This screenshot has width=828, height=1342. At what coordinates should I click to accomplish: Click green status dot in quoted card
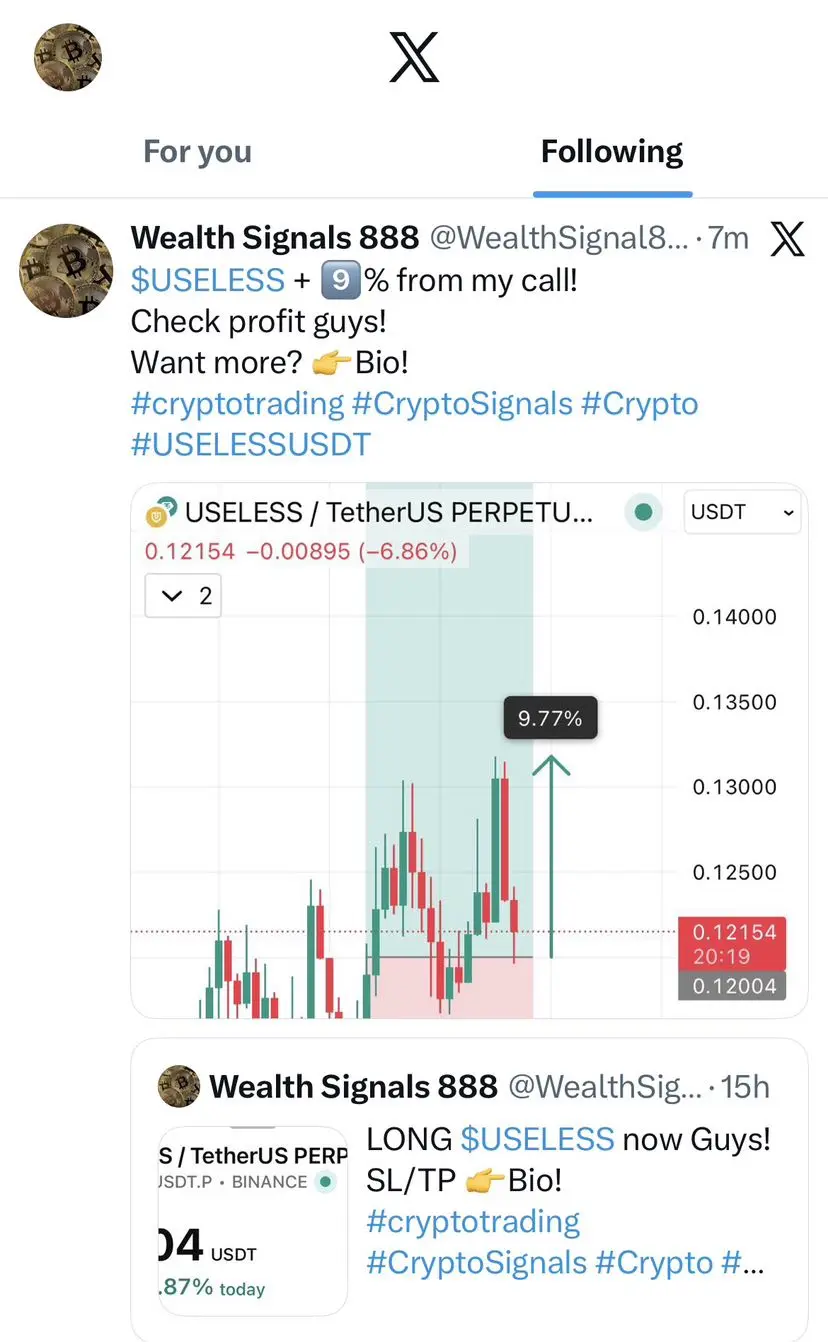click(x=324, y=1182)
